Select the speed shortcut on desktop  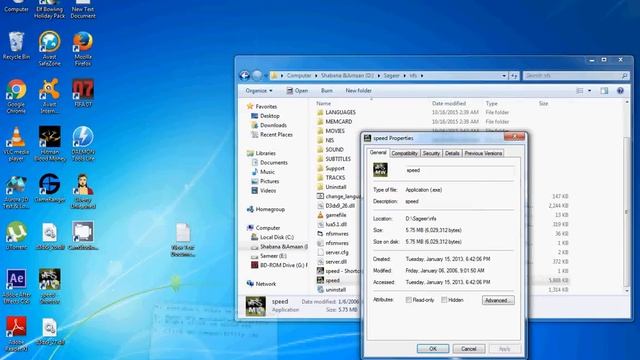click(50, 287)
